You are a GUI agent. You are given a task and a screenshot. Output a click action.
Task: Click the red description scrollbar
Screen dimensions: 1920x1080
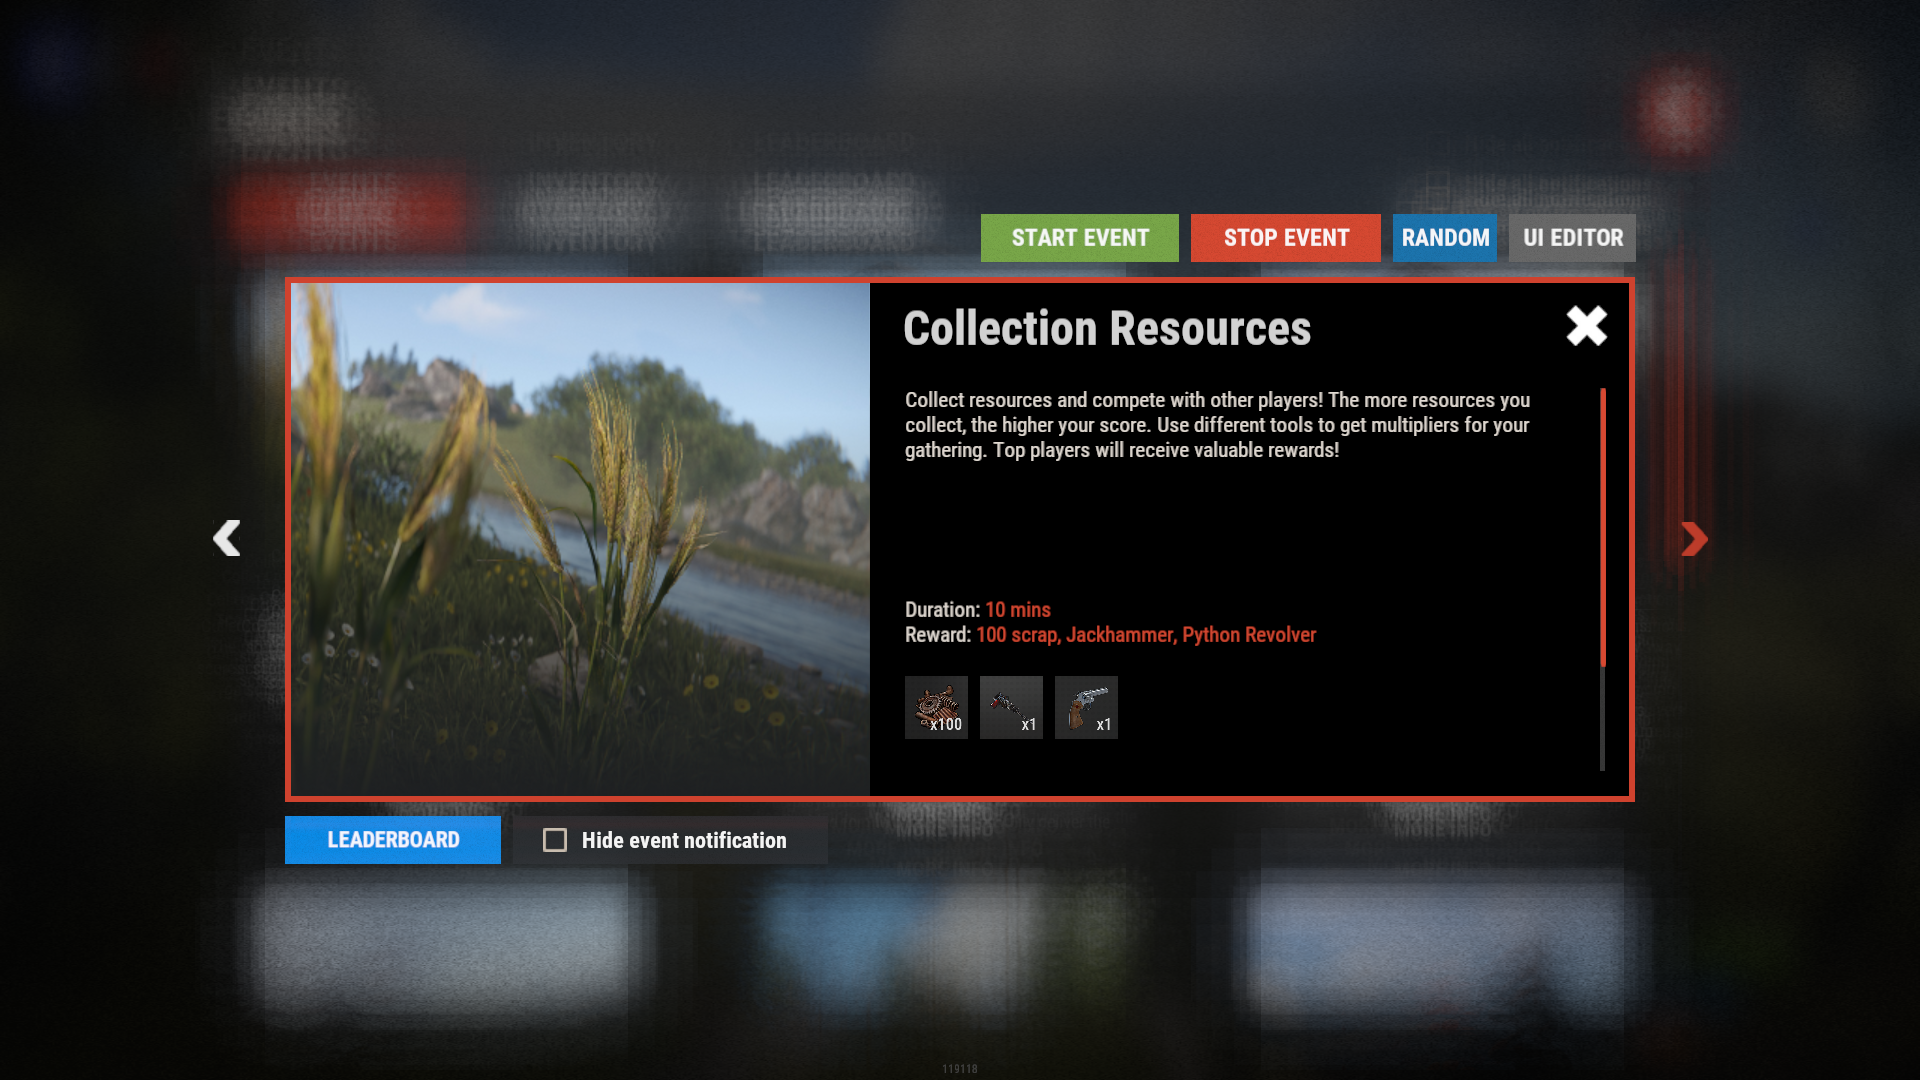tap(1602, 527)
